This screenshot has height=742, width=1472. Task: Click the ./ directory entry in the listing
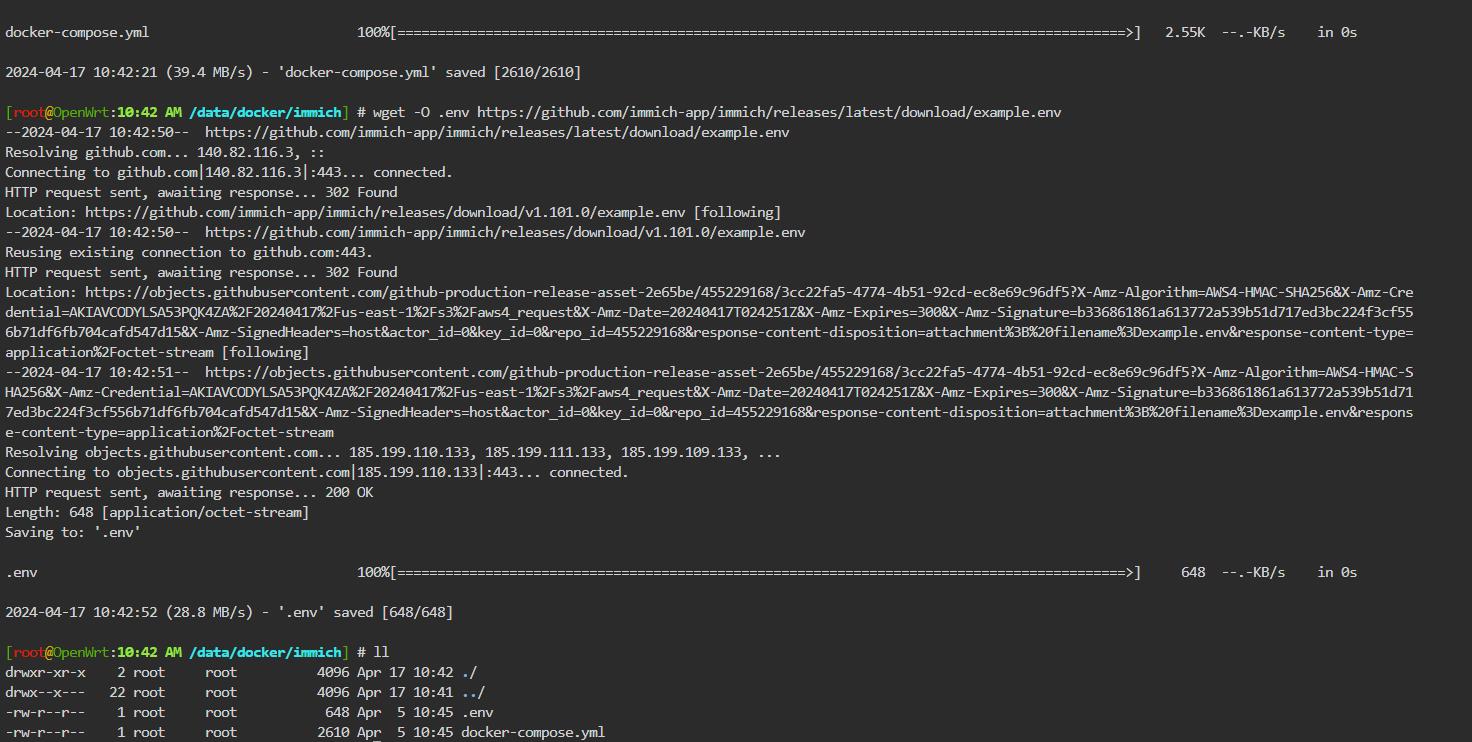point(469,672)
